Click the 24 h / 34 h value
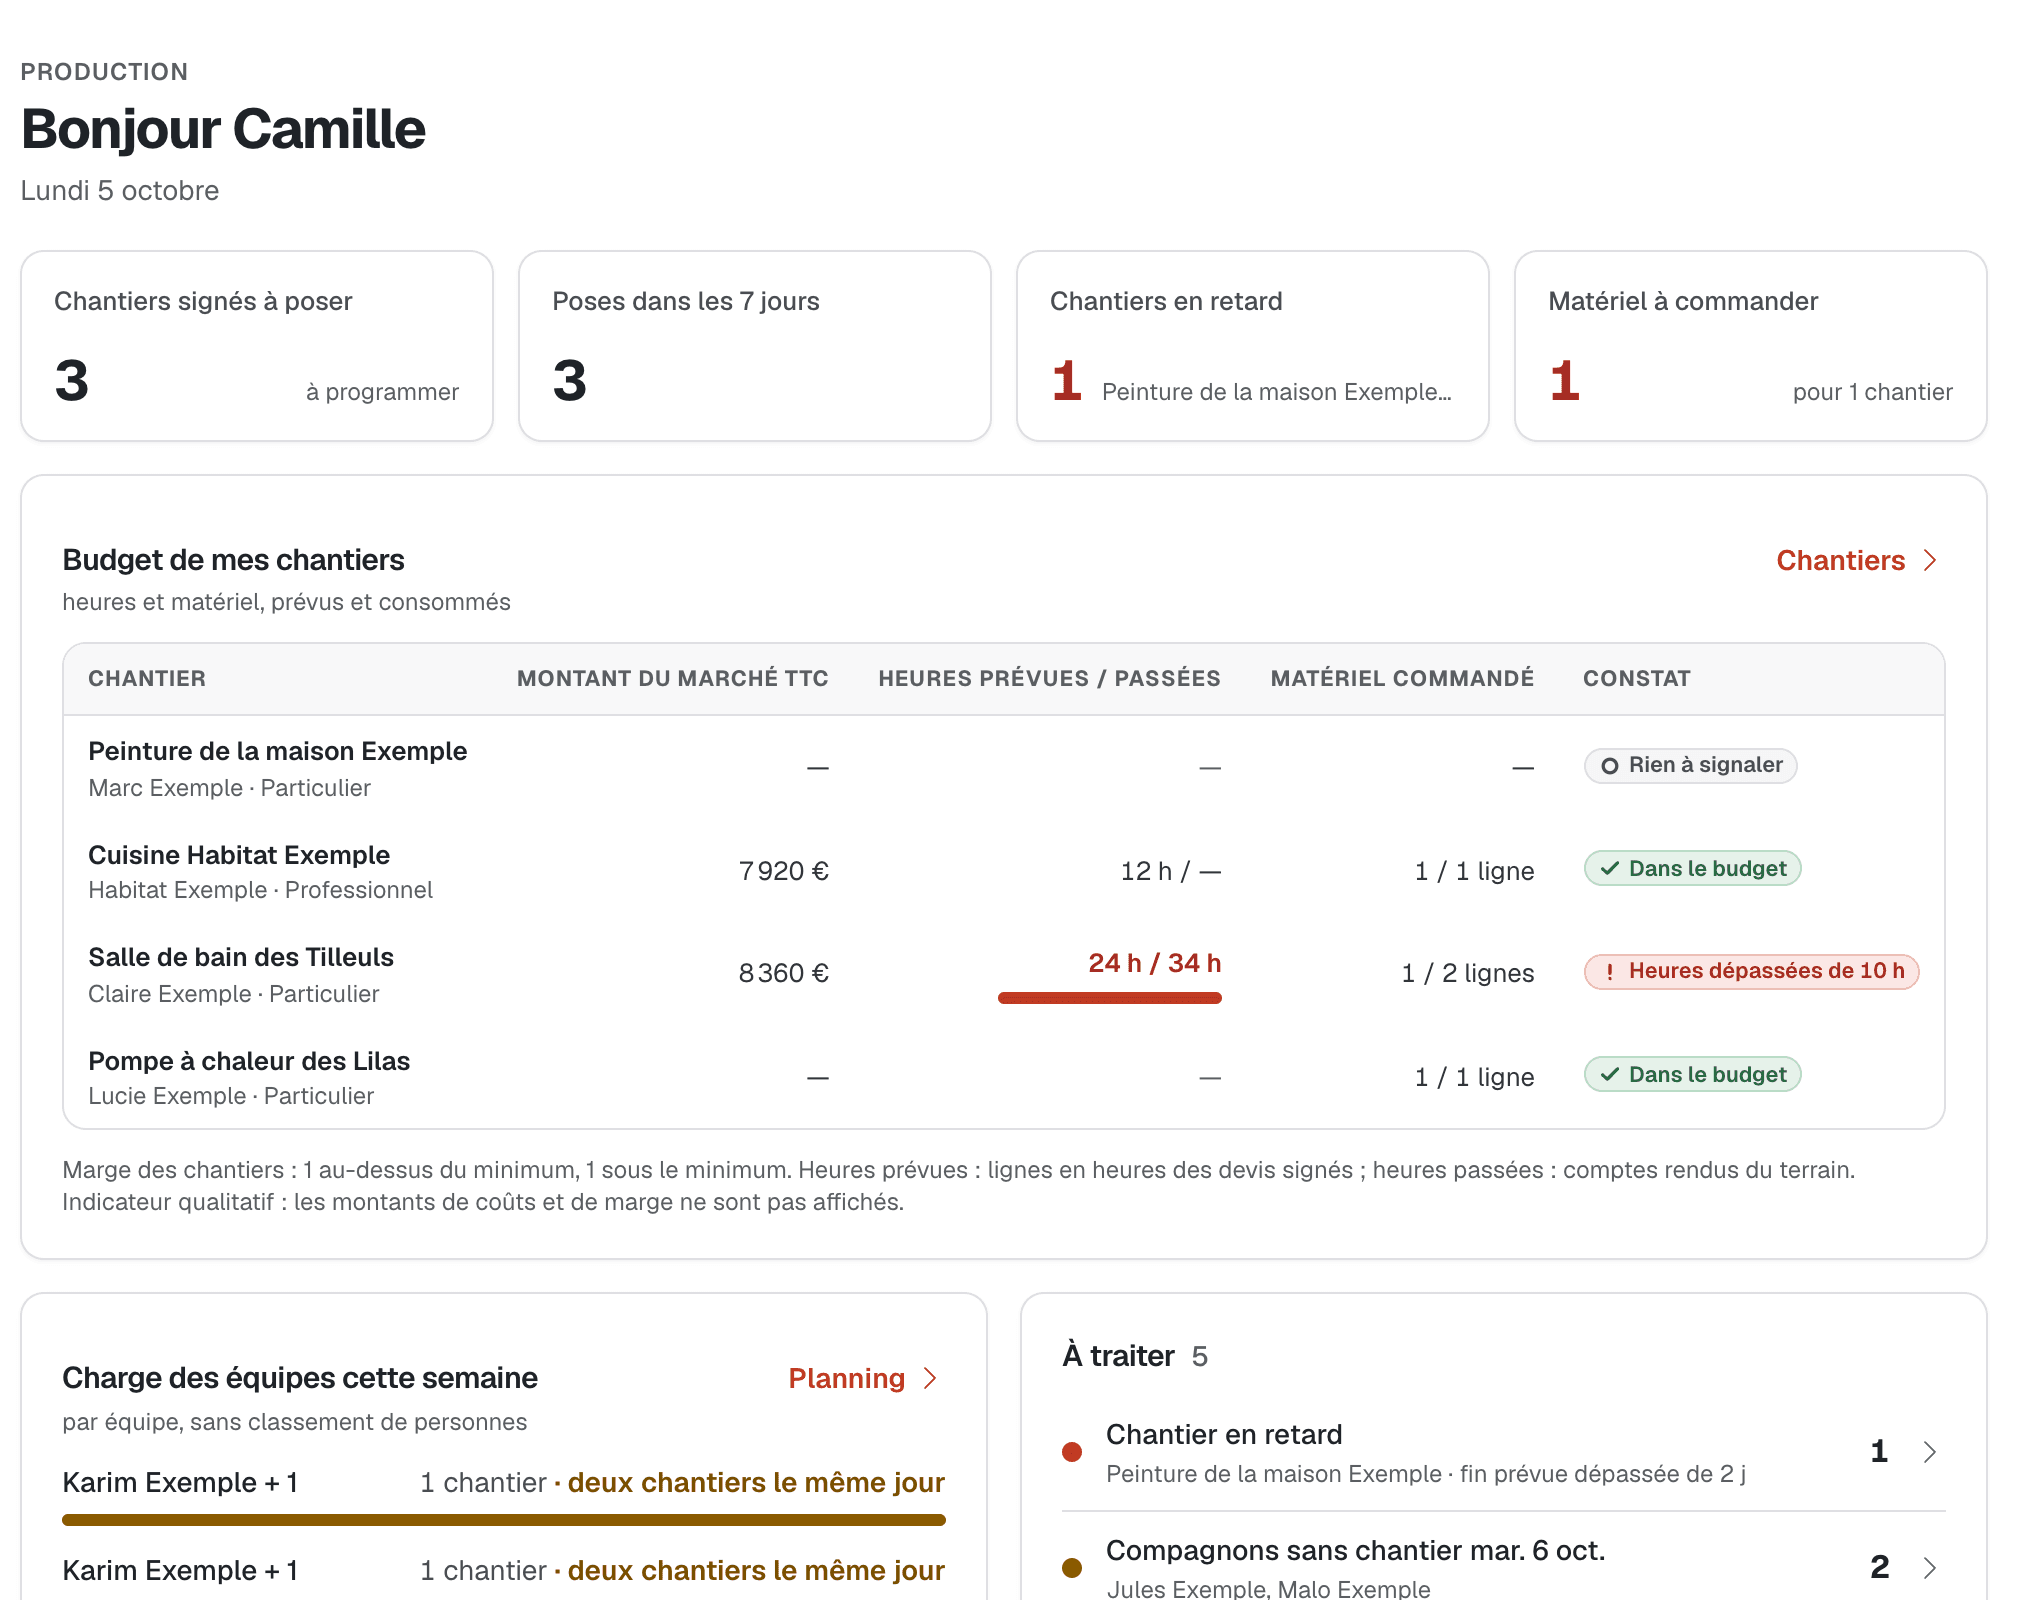 (1155, 964)
